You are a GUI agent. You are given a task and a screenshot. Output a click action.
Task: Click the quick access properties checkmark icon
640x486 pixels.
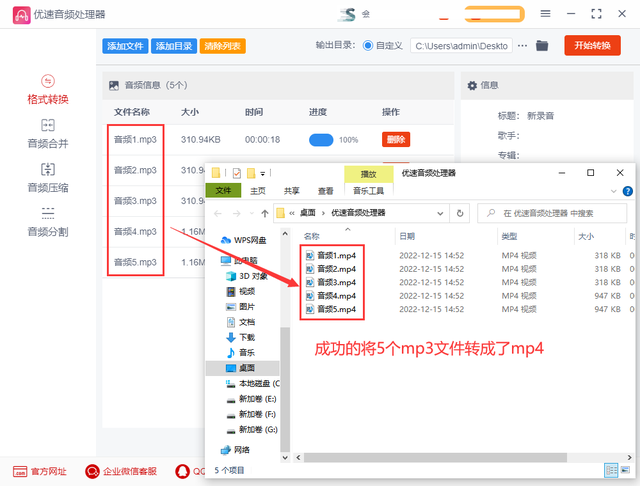[237, 173]
